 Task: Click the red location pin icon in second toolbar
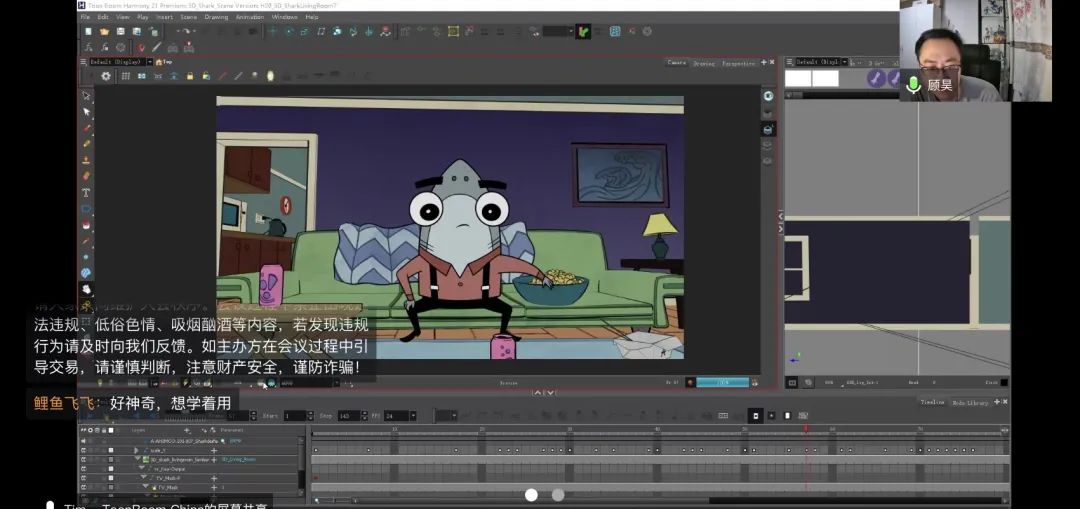pyautogui.click(x=141, y=48)
